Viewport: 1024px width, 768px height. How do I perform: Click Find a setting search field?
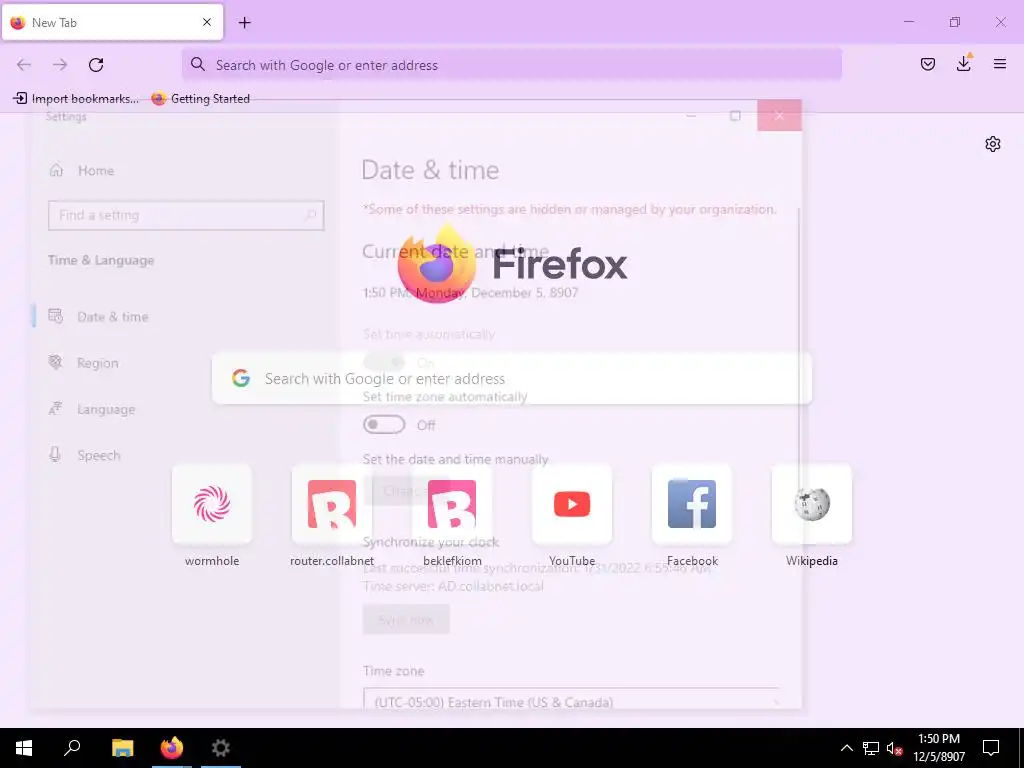pos(186,216)
